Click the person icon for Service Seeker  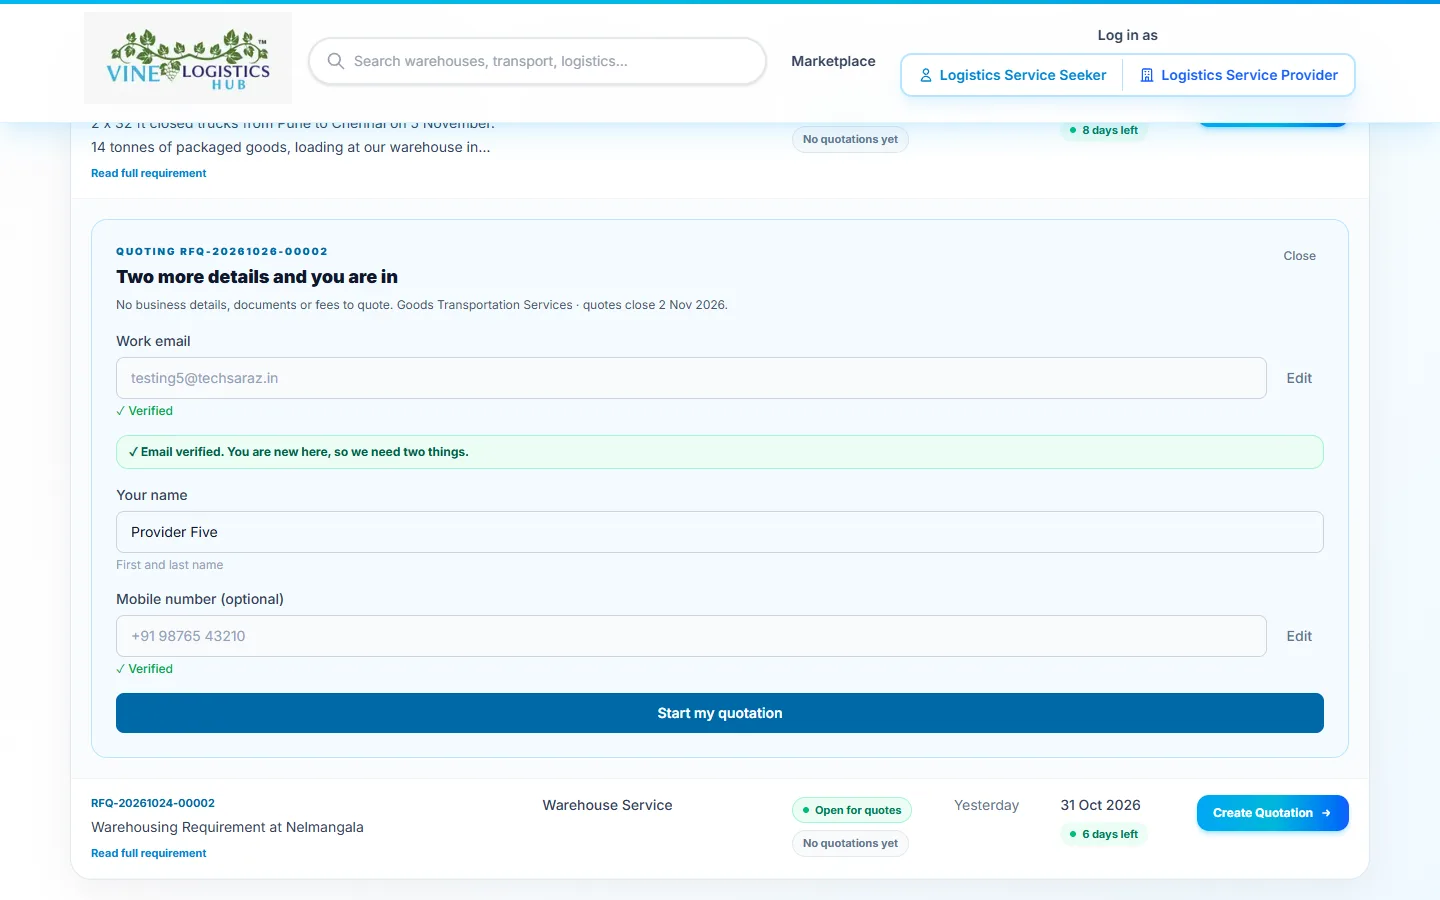926,75
